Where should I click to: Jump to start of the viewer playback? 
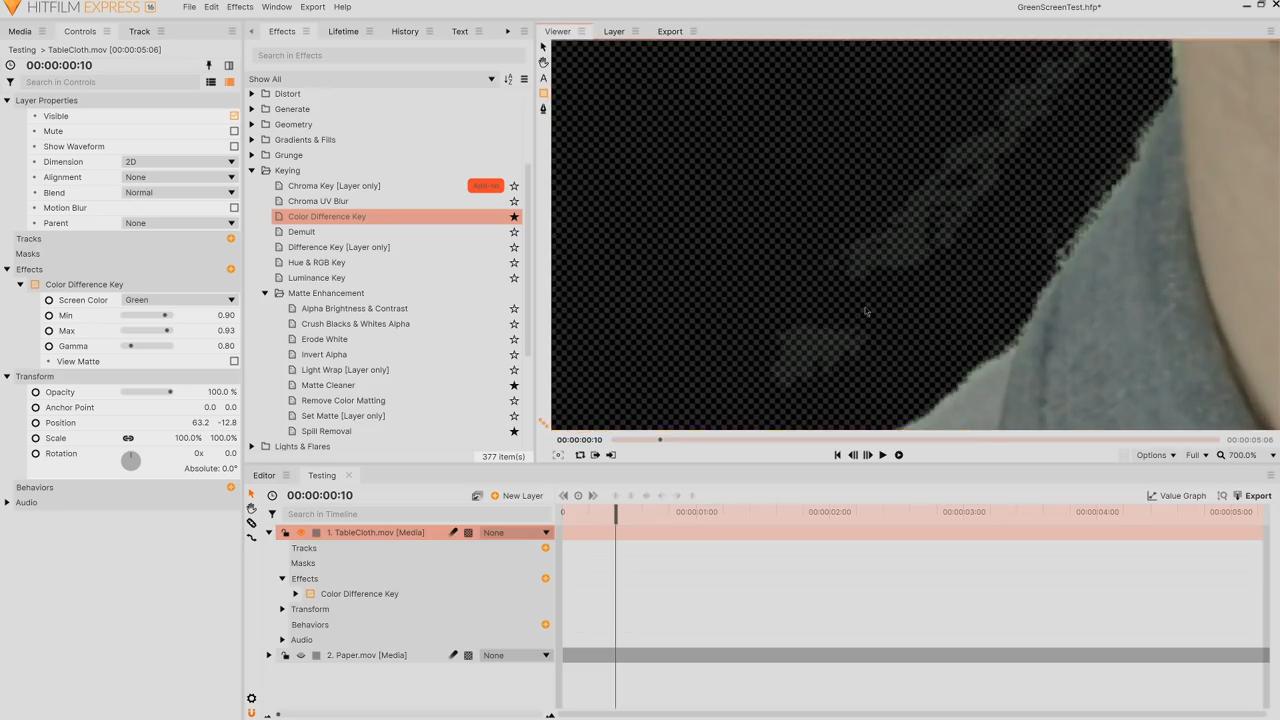[x=837, y=455]
